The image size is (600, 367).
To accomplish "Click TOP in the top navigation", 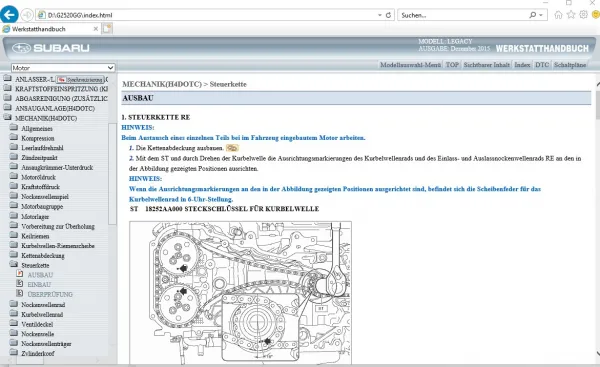I will pos(452,65).
